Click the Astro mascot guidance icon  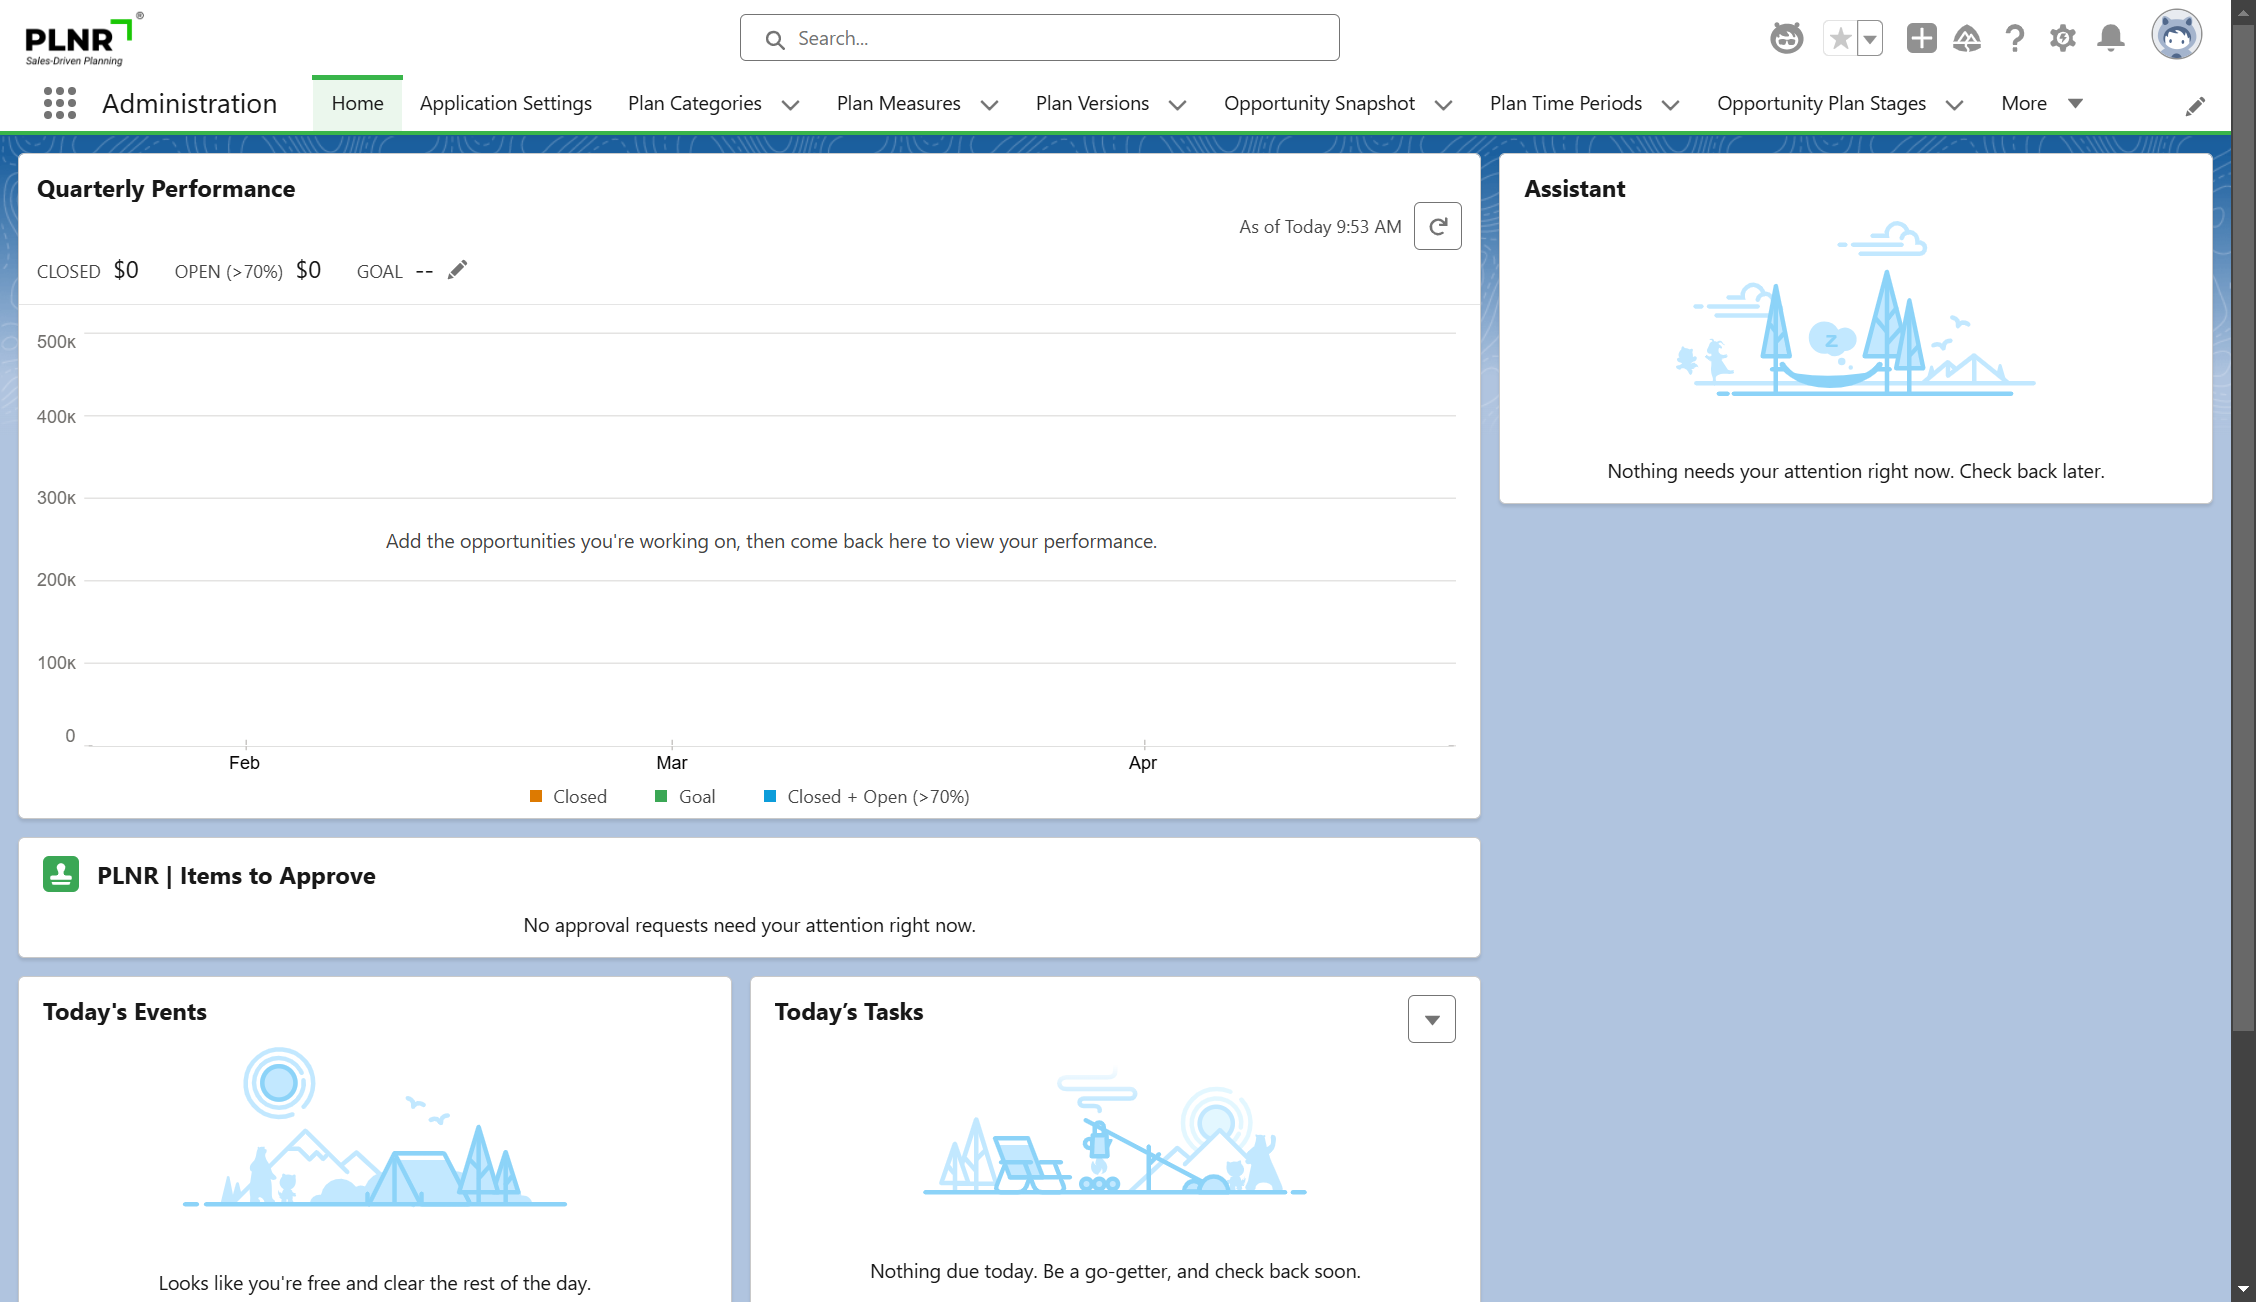point(1786,38)
